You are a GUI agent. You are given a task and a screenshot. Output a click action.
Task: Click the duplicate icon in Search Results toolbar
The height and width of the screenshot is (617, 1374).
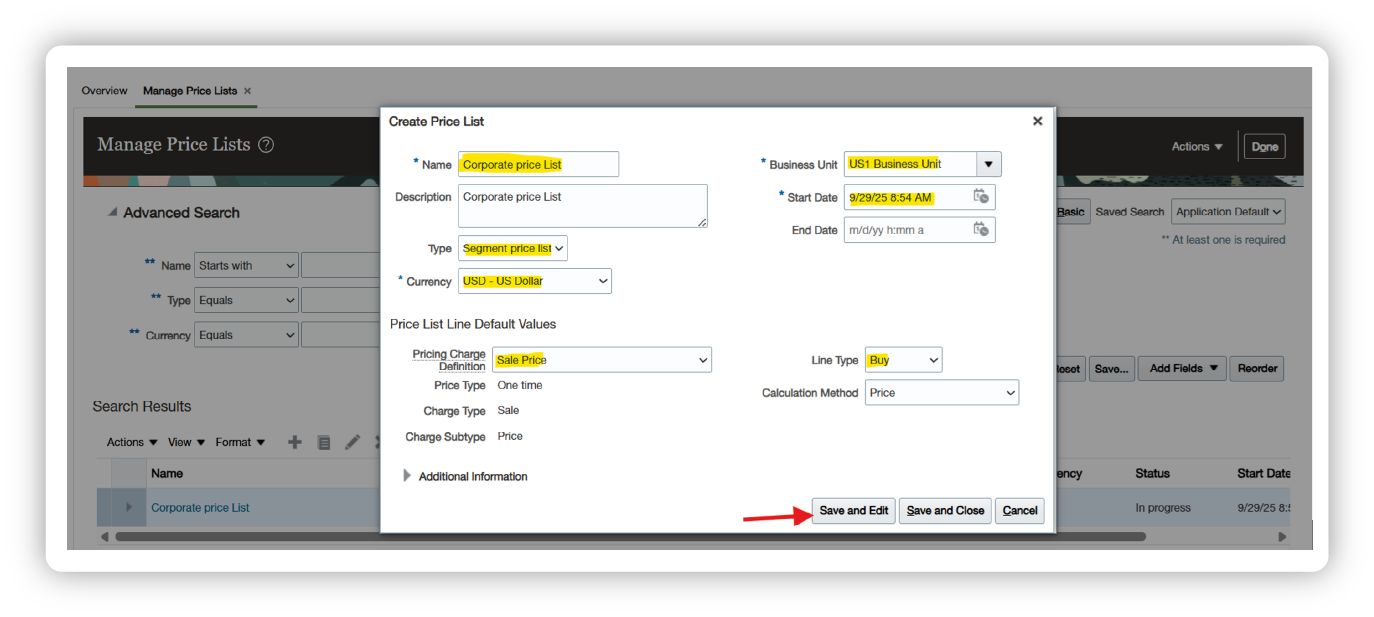click(x=324, y=442)
